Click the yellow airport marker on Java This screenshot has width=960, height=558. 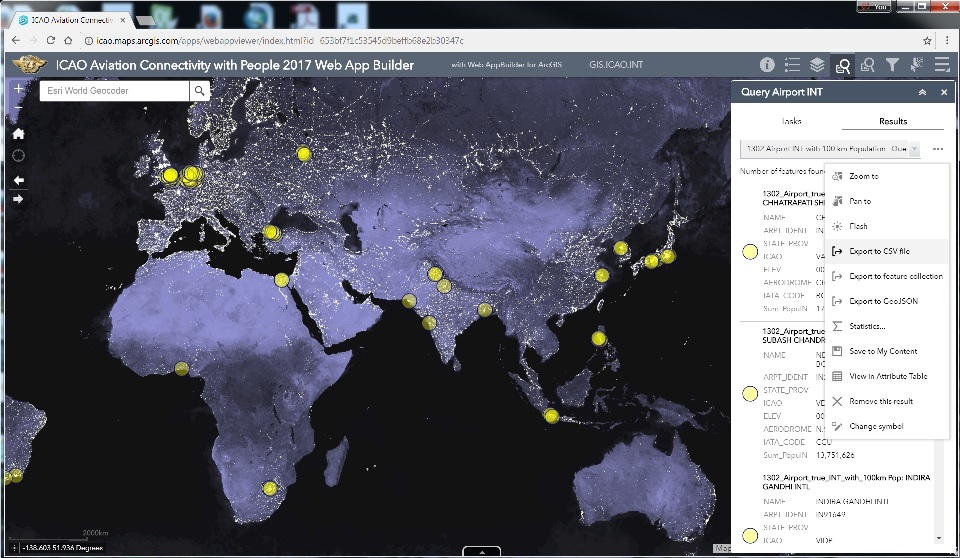coord(551,416)
